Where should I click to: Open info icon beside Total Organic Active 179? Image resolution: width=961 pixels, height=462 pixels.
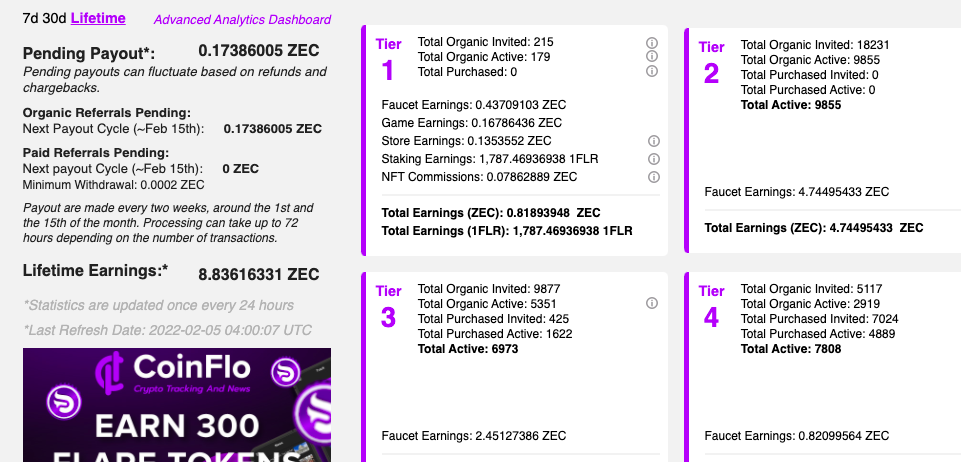click(652, 56)
